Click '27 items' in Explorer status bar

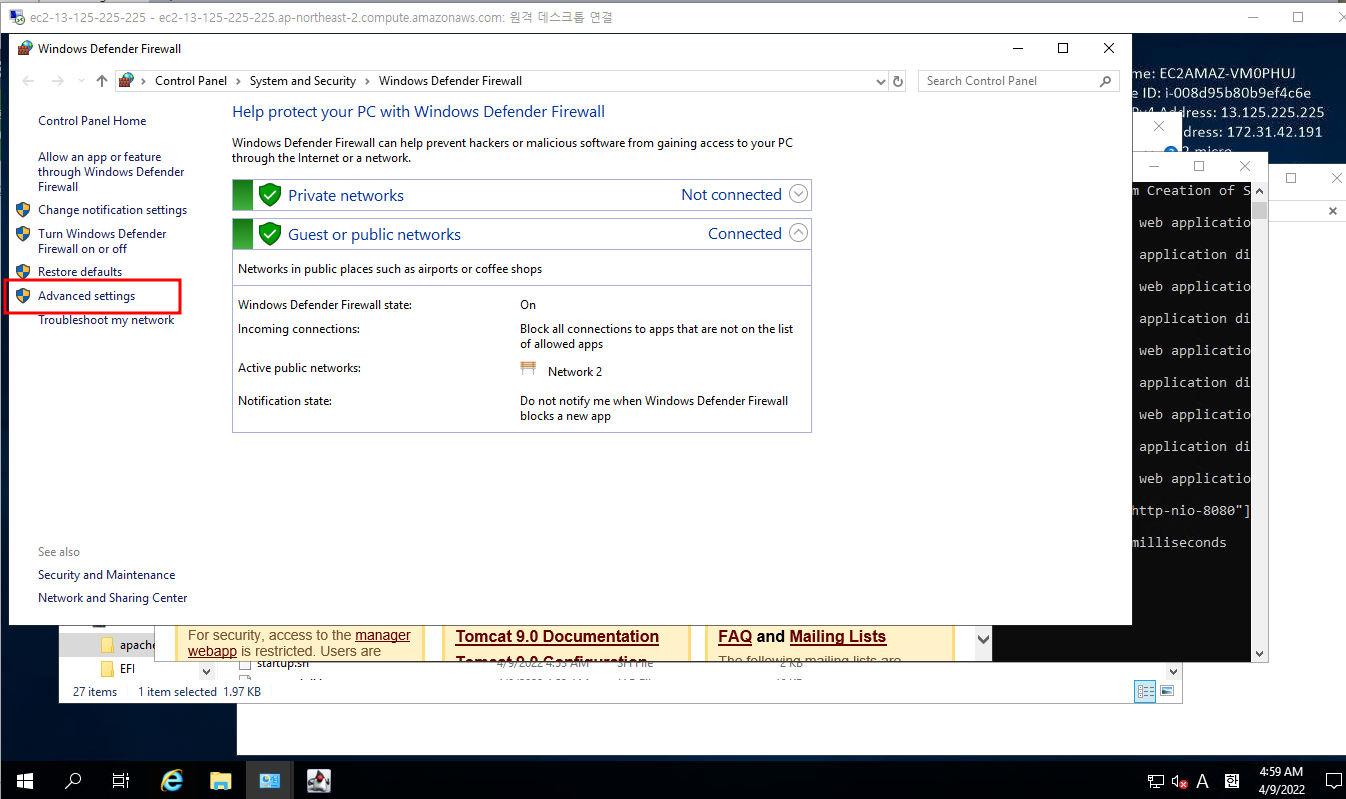coord(95,692)
